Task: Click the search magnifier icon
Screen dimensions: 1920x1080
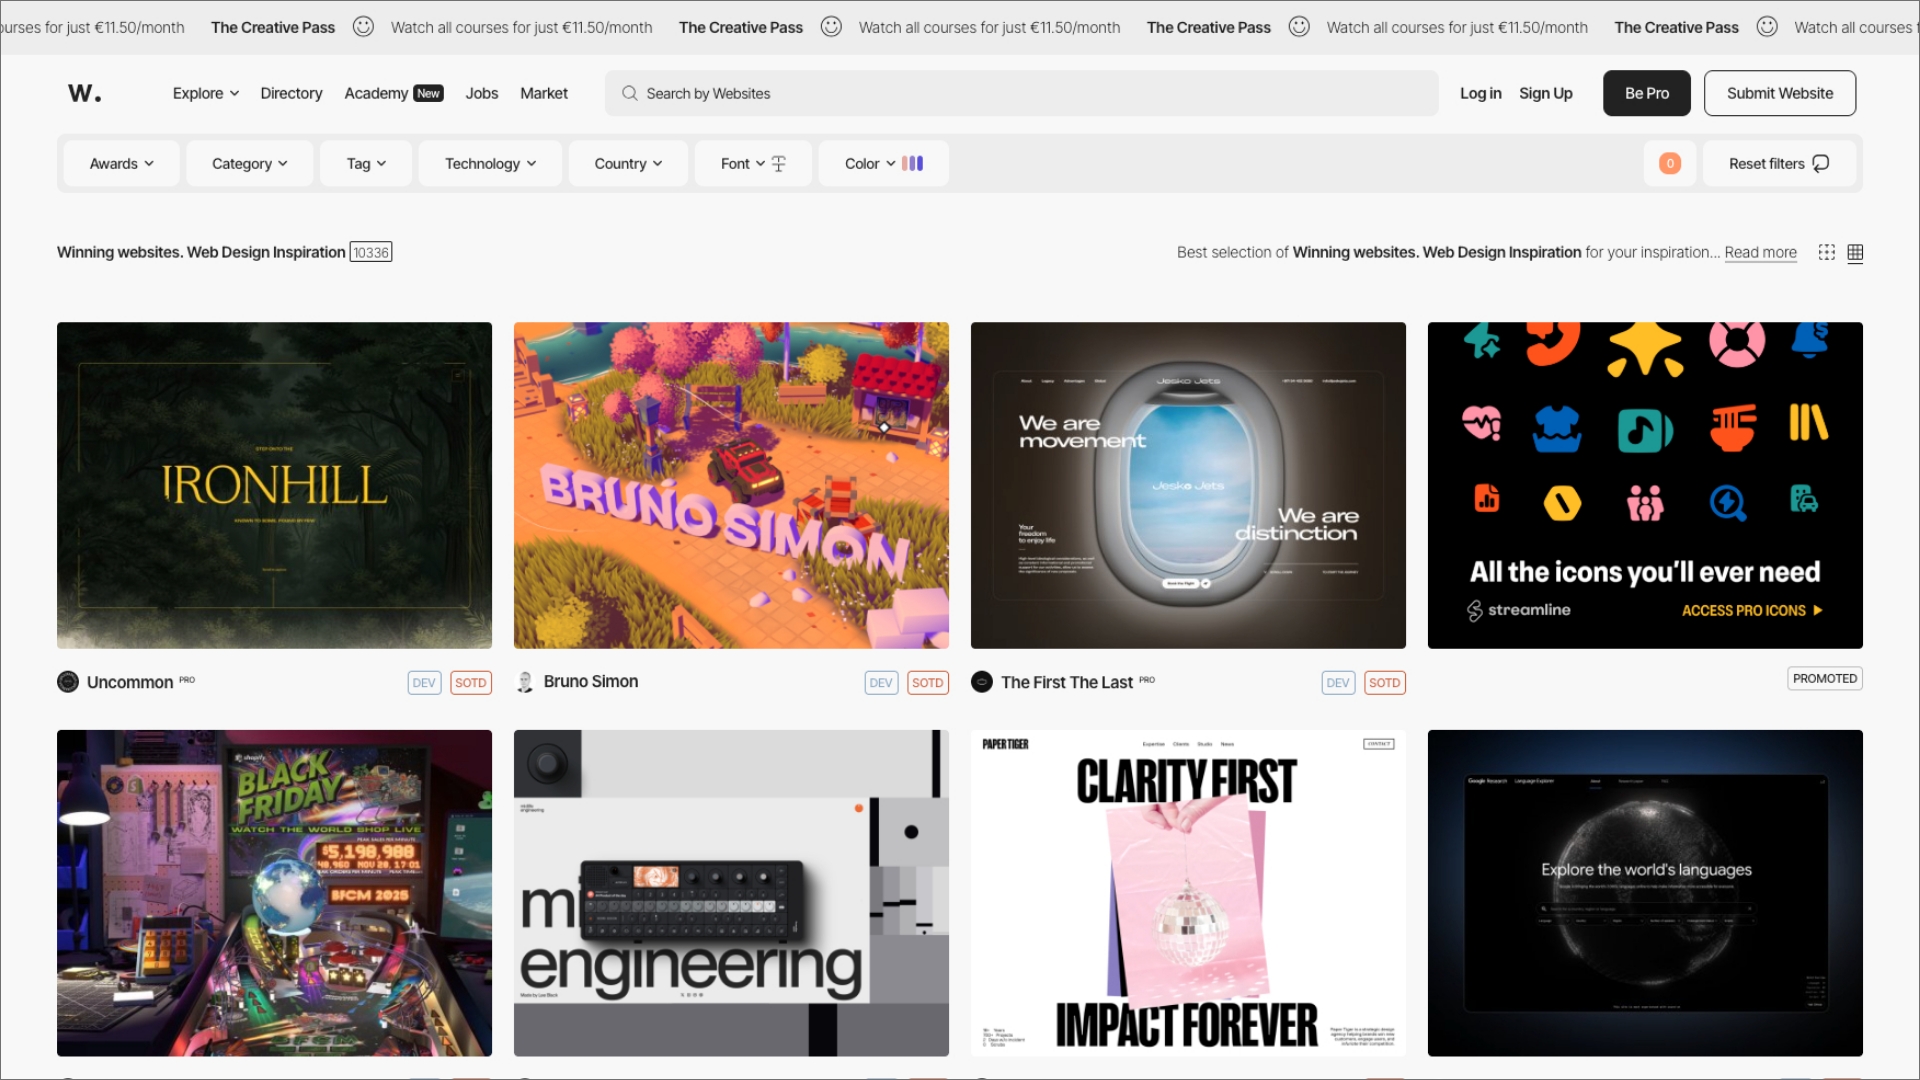Action: (x=629, y=93)
